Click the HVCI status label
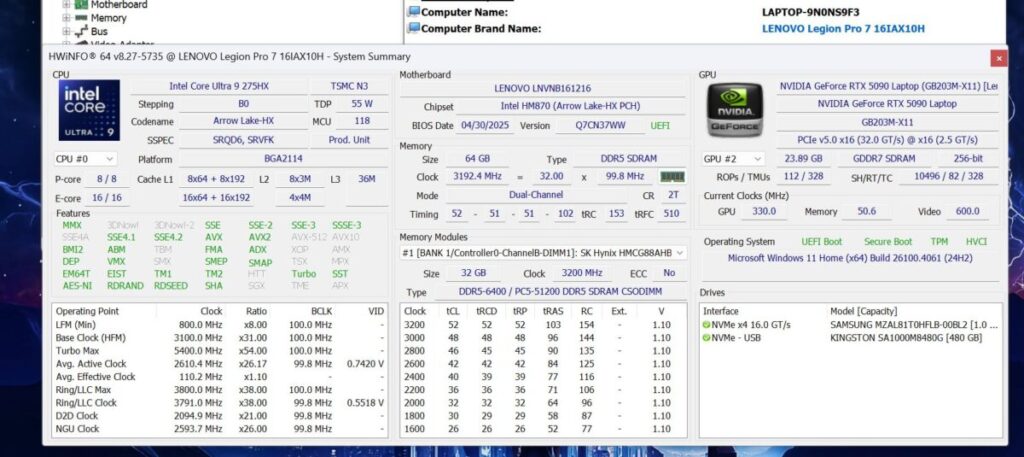The width and height of the screenshot is (1024, 457). pyautogui.click(x=976, y=242)
